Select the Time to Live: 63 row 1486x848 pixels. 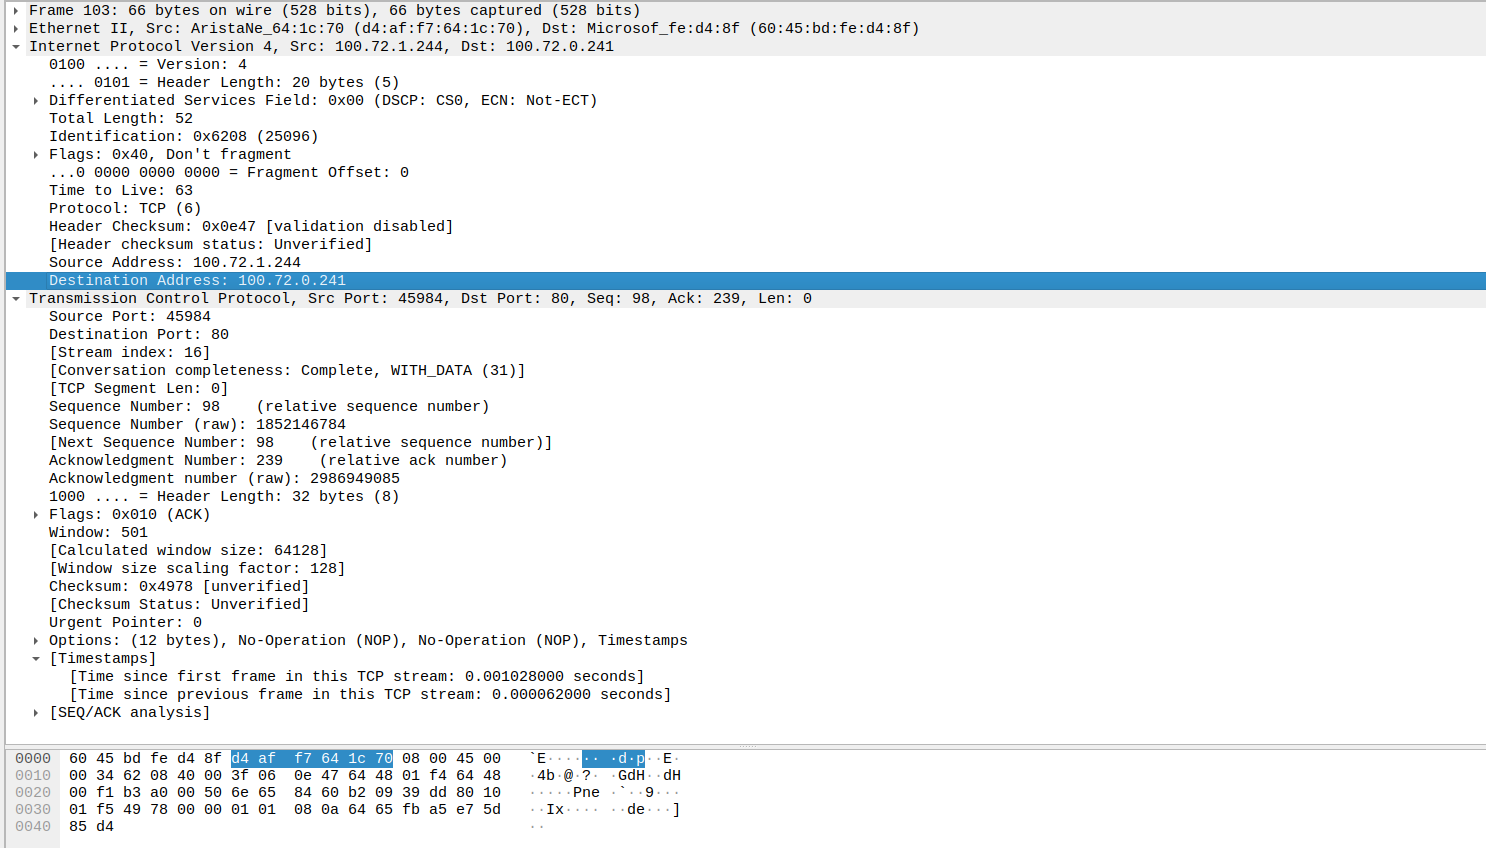pos(746,190)
